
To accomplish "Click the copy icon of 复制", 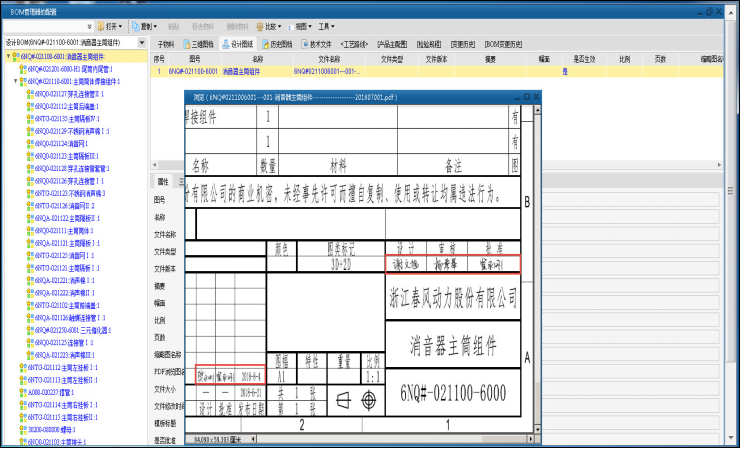I will 135,26.
